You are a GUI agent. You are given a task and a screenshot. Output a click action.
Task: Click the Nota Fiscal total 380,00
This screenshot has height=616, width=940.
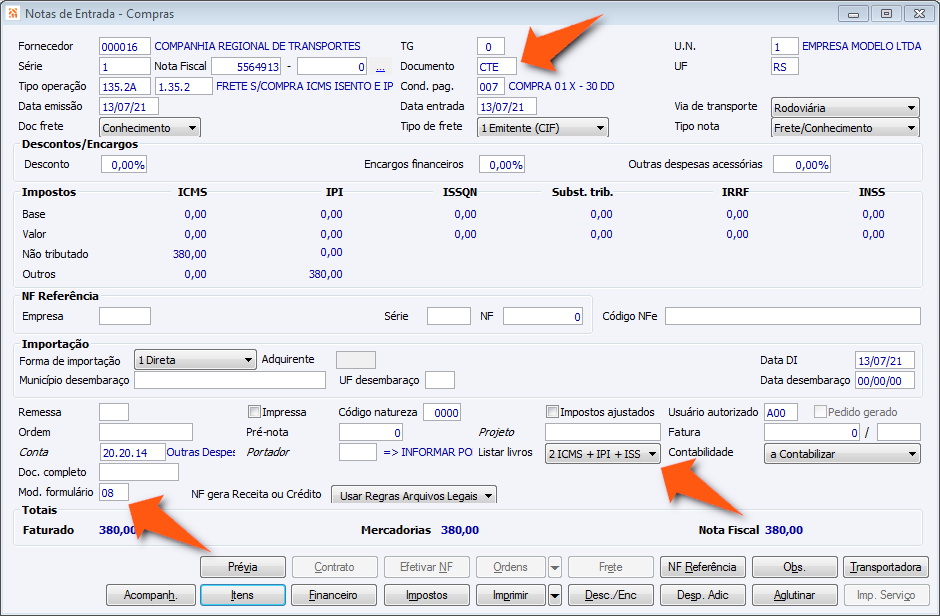coord(784,530)
